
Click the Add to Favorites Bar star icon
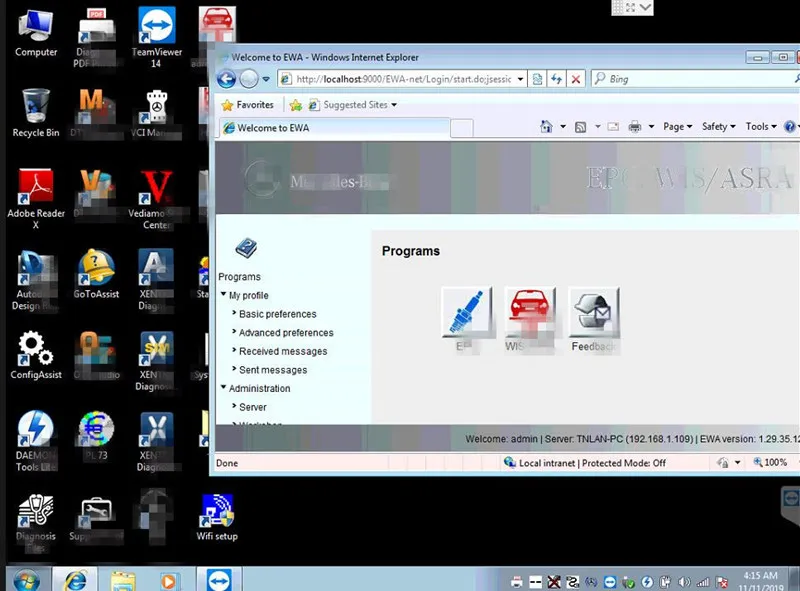[x=295, y=105]
